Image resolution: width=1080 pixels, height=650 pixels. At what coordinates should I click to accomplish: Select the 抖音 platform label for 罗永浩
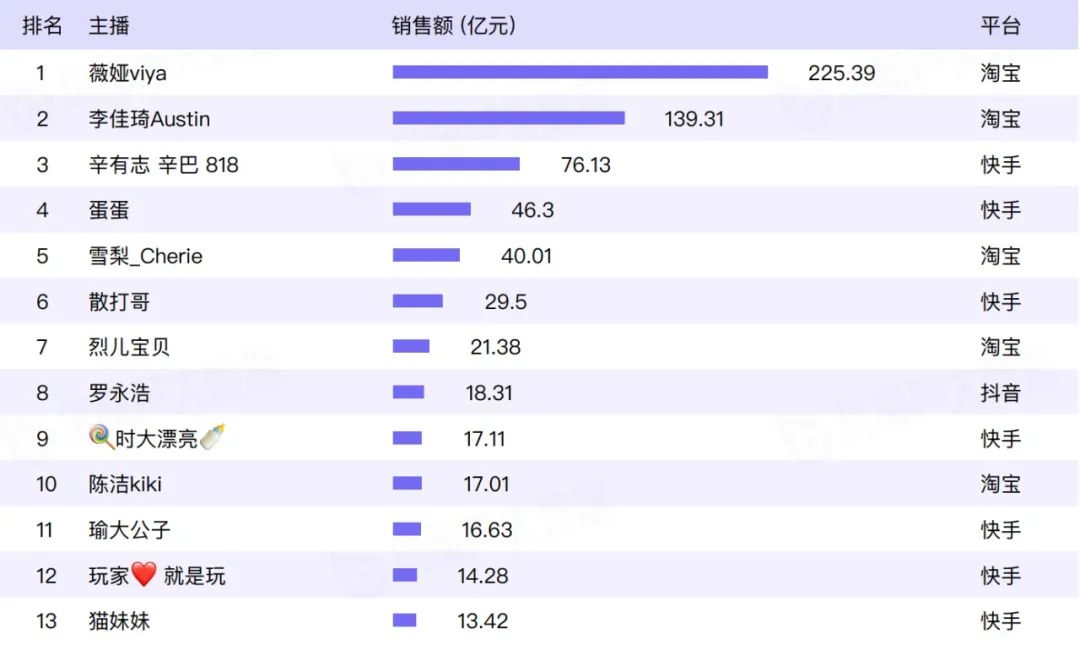1000,393
